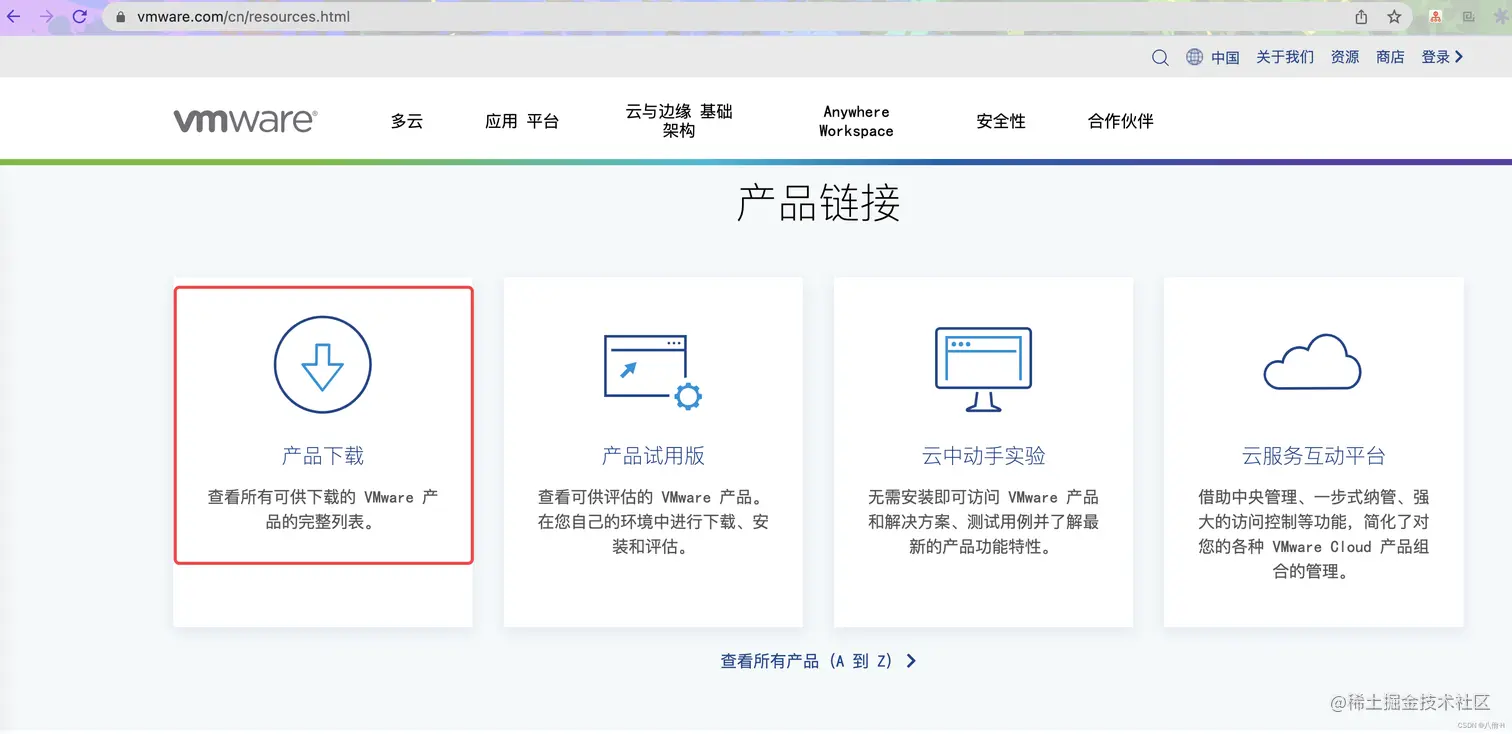Click the 云中动手实验 card title
1512x734 pixels.
983,456
